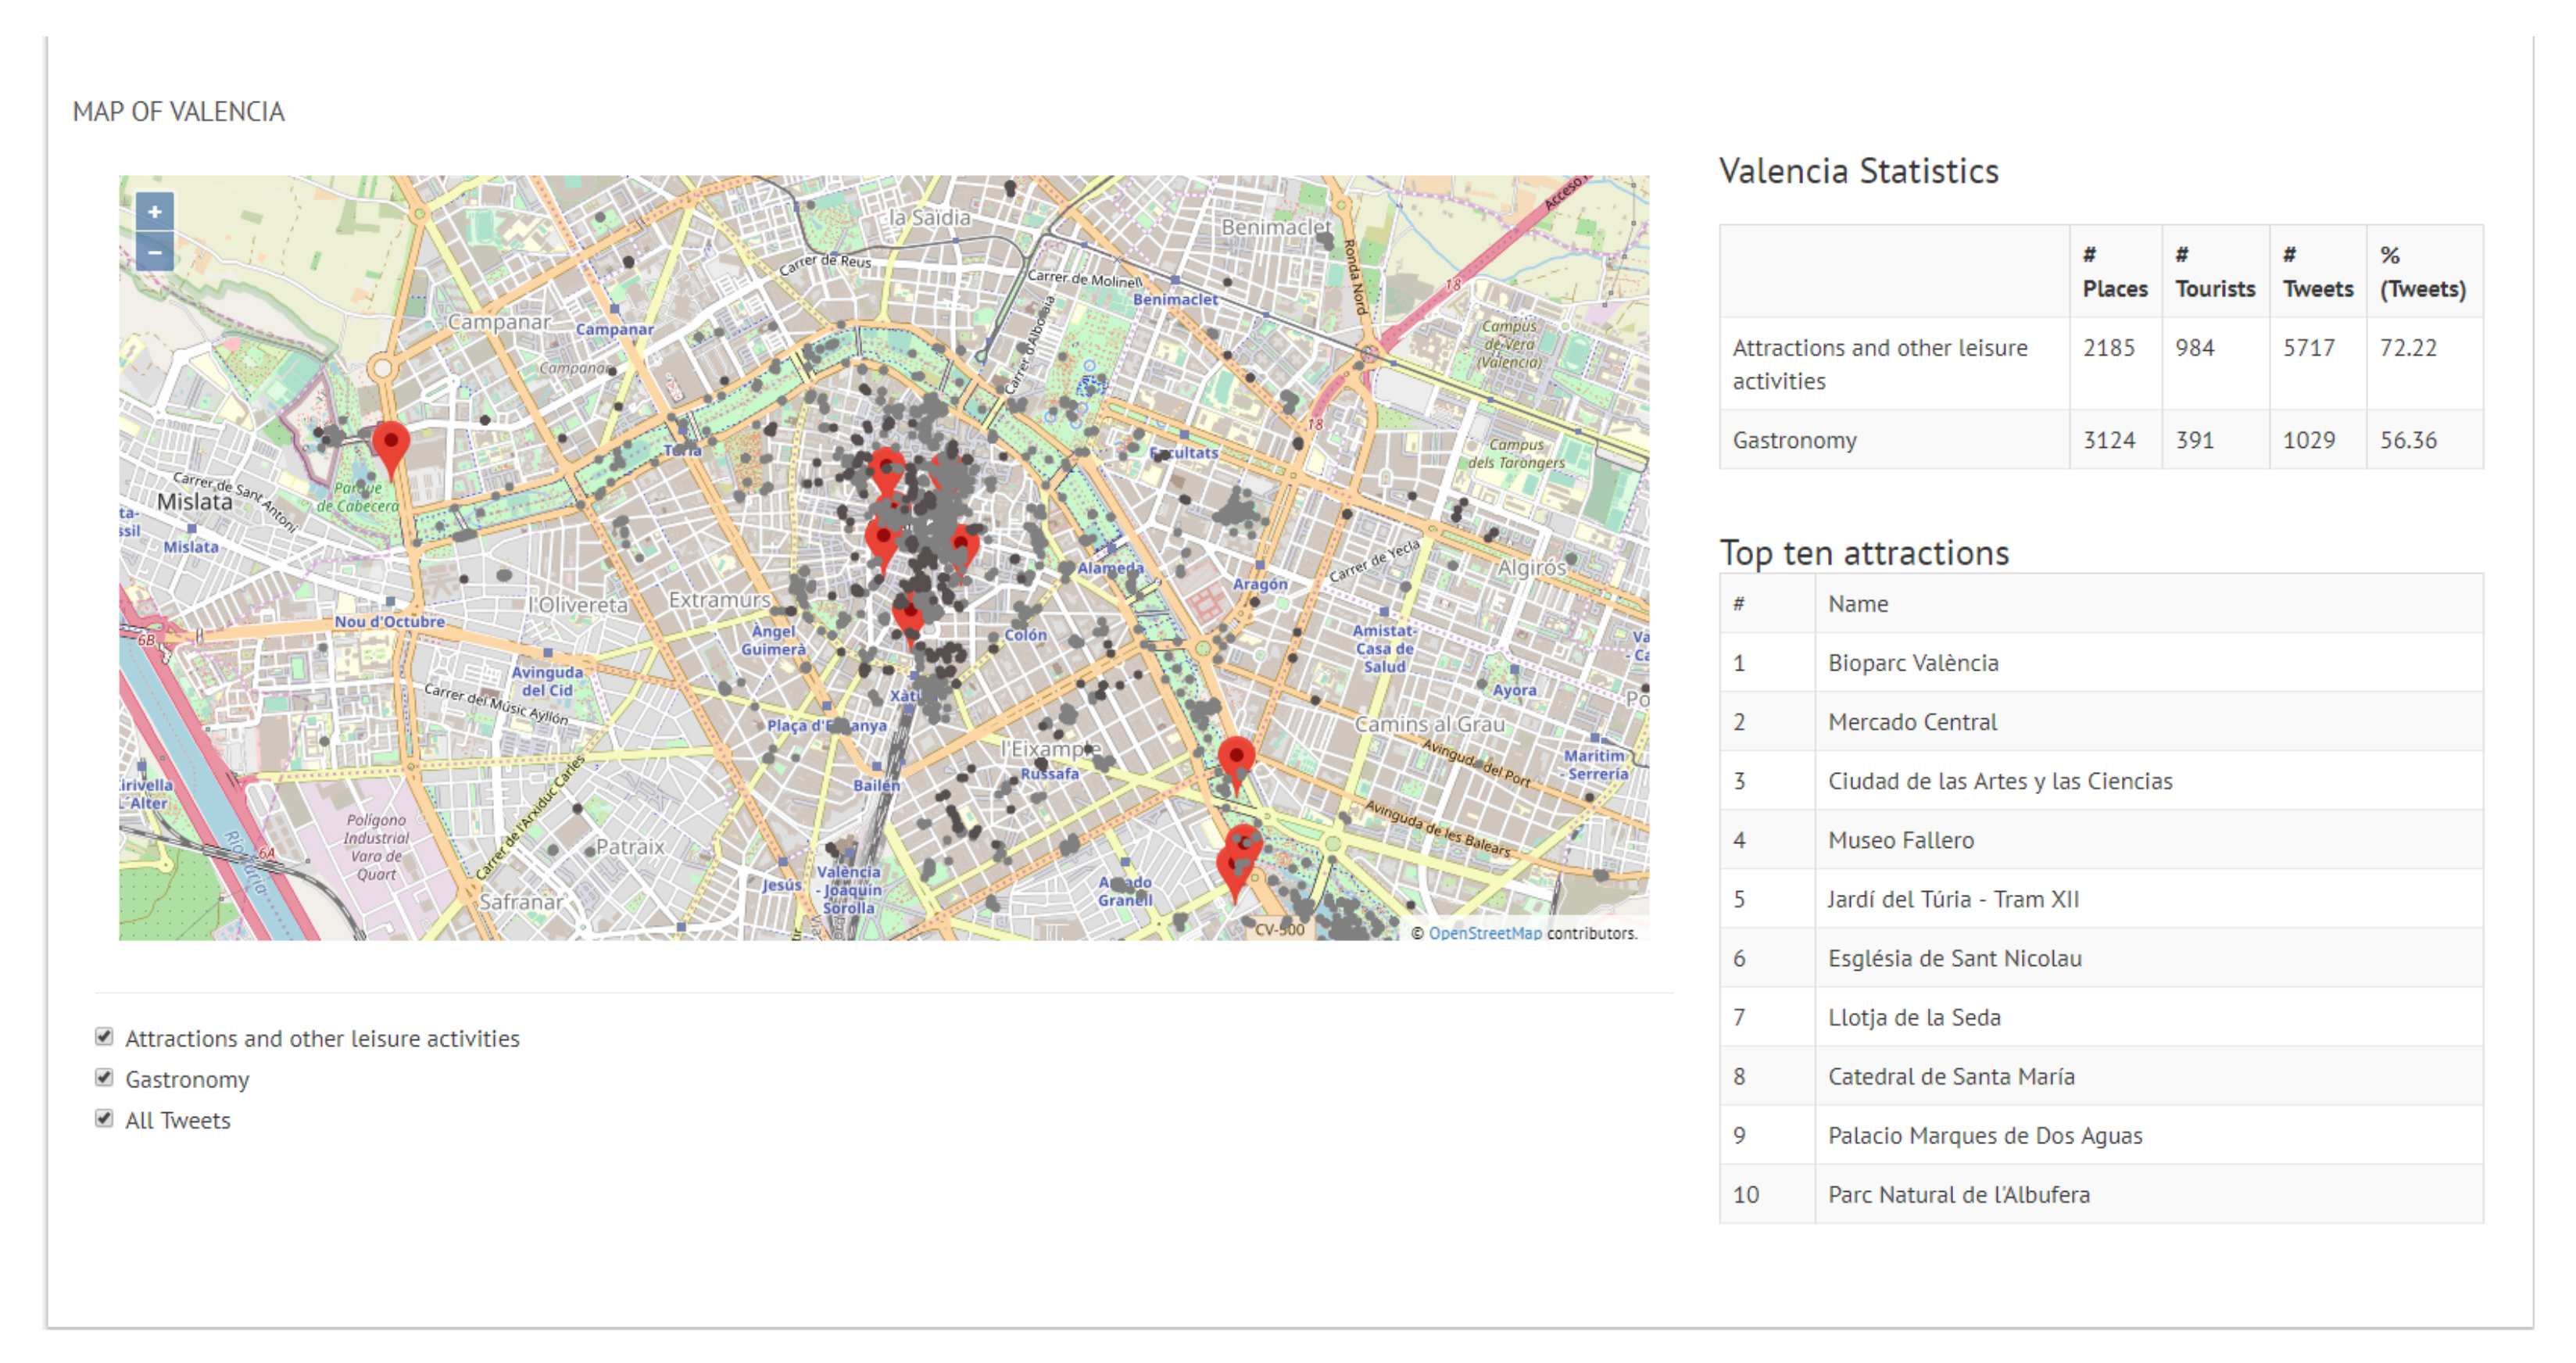Click the map zoom out minus button
This screenshot has width=2576, height=1363.
tap(154, 252)
